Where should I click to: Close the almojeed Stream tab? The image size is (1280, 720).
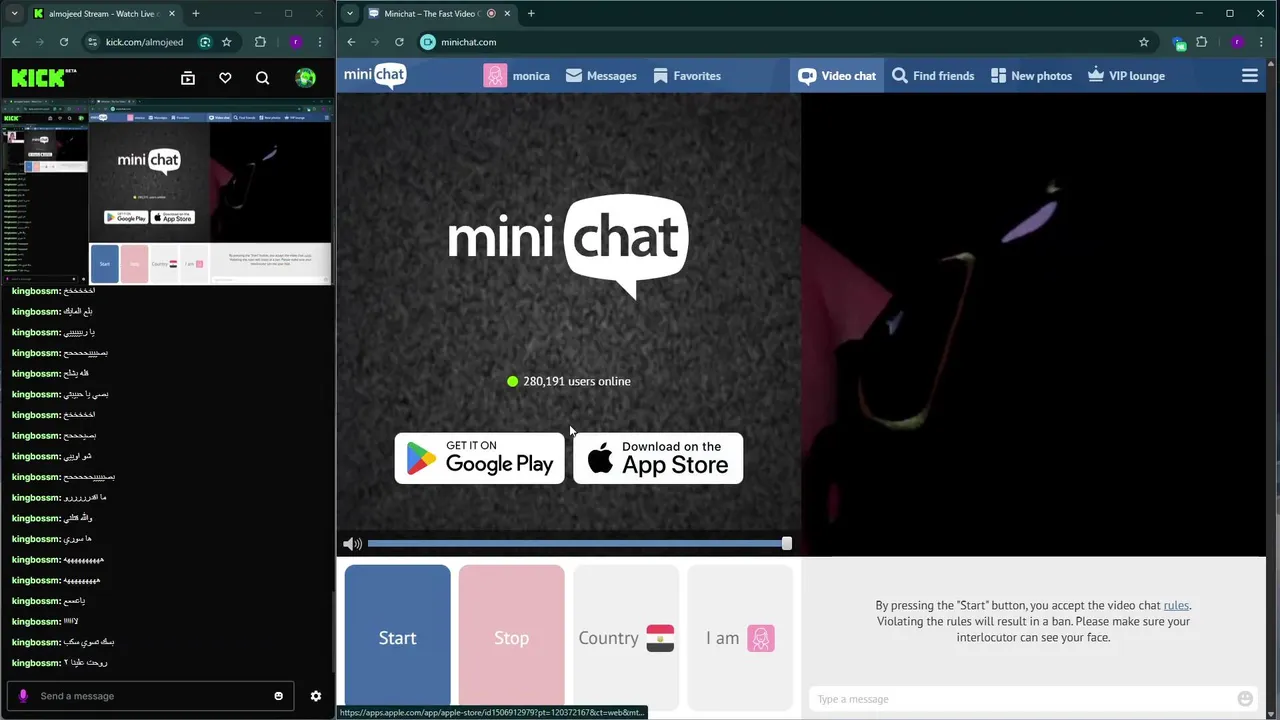pos(171,13)
